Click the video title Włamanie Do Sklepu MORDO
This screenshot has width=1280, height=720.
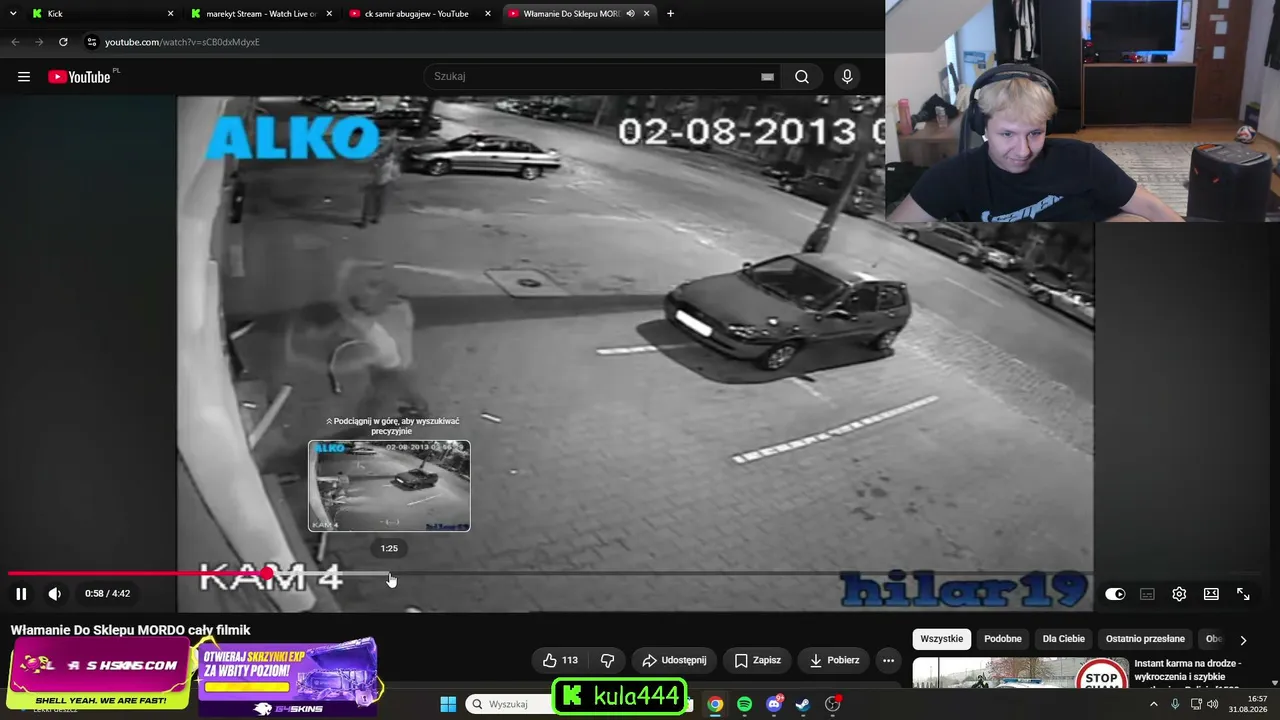click(130, 630)
